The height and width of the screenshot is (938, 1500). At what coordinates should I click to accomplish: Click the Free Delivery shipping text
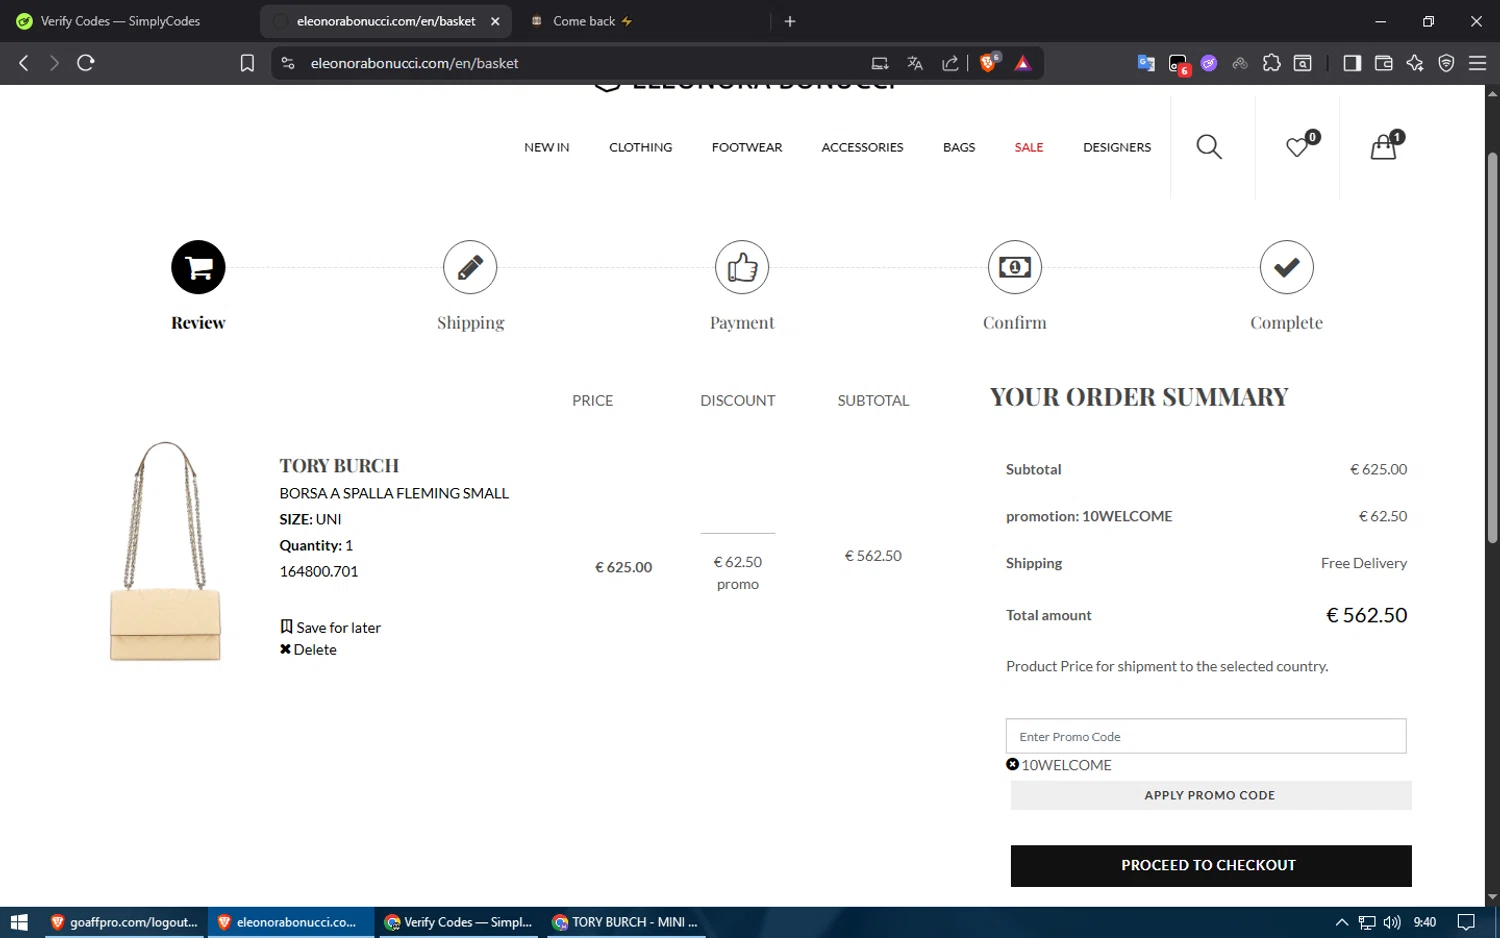pyautogui.click(x=1364, y=563)
